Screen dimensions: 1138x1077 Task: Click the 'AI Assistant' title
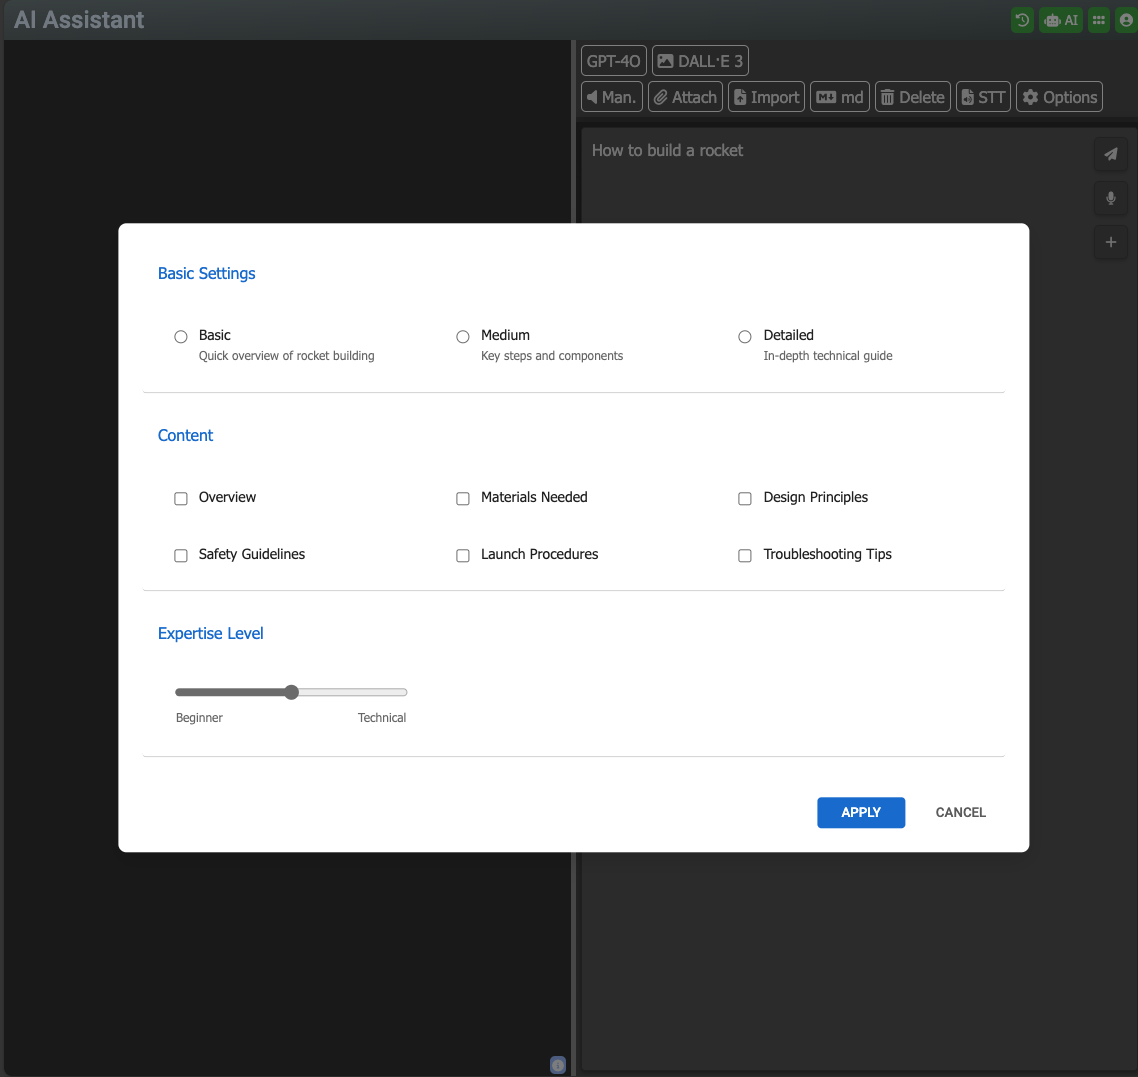(x=79, y=20)
